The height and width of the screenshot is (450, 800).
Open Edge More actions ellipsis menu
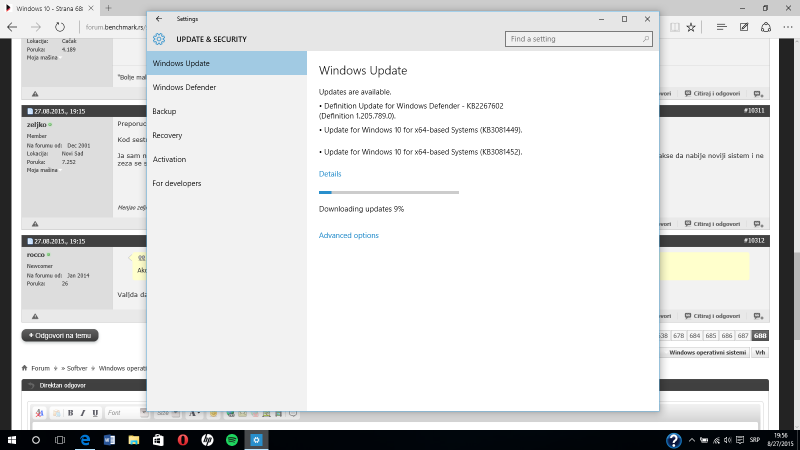(788, 27)
